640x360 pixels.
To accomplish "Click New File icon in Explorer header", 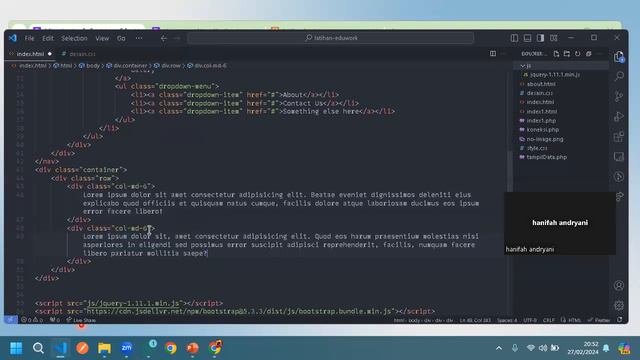I will pyautogui.click(x=556, y=54).
